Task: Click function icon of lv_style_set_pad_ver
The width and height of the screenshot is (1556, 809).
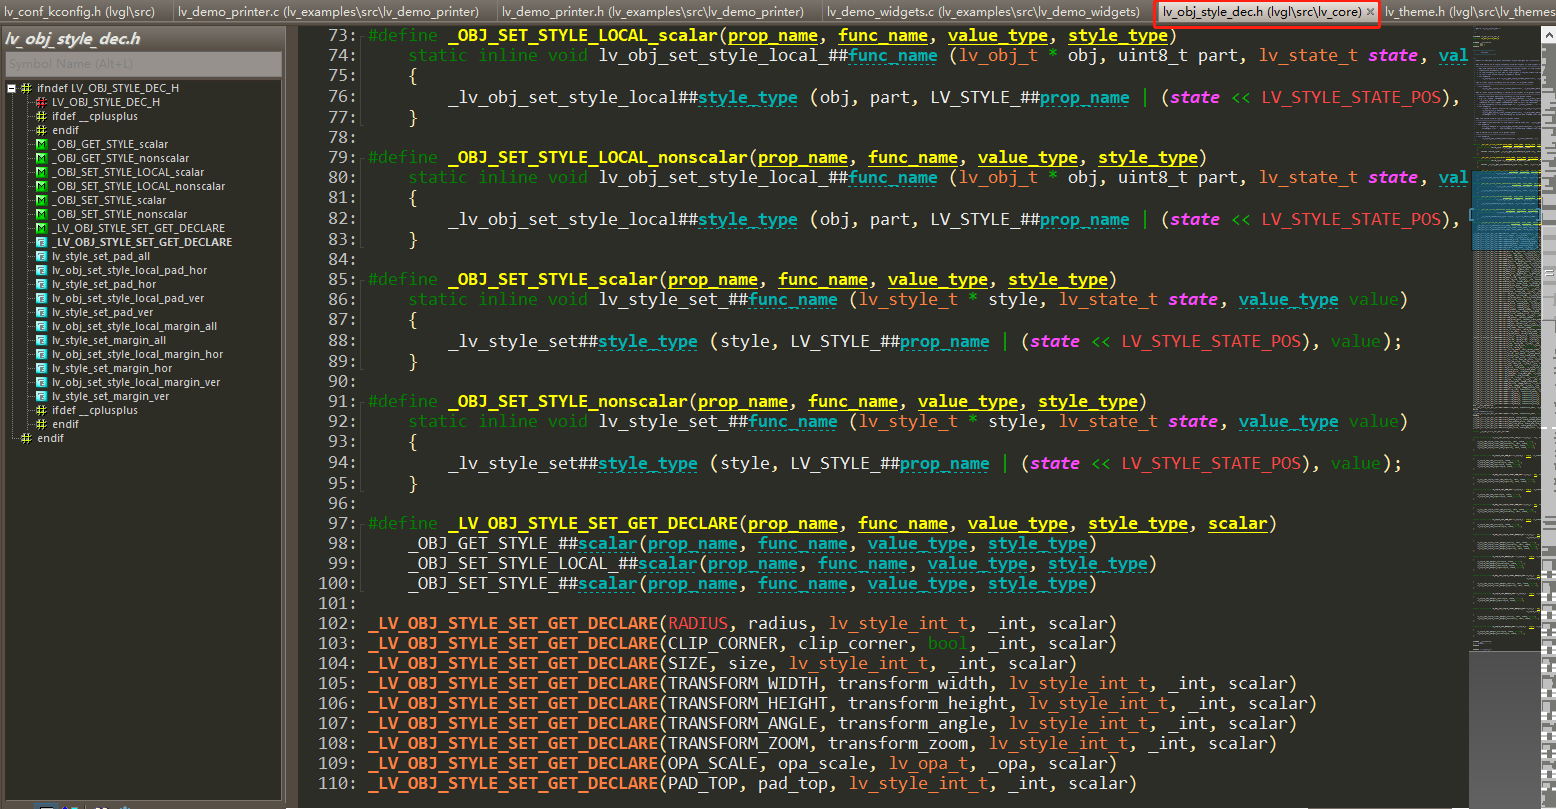Action: tap(41, 312)
